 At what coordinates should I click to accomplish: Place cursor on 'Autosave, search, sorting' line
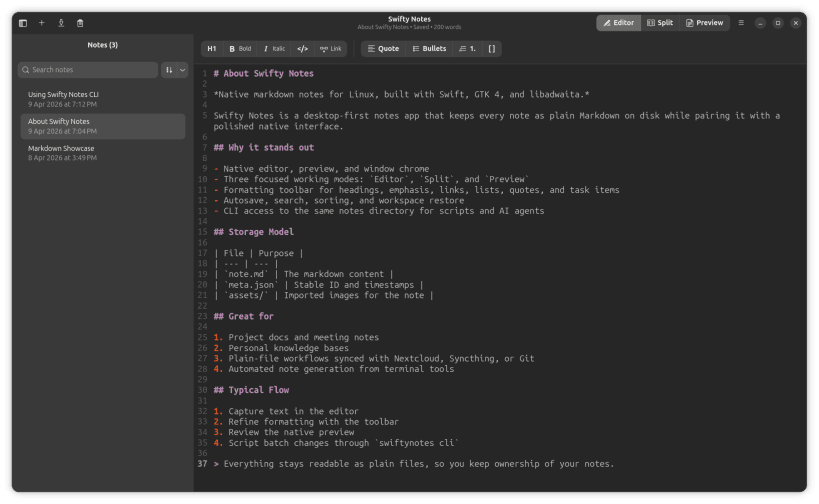(338, 201)
